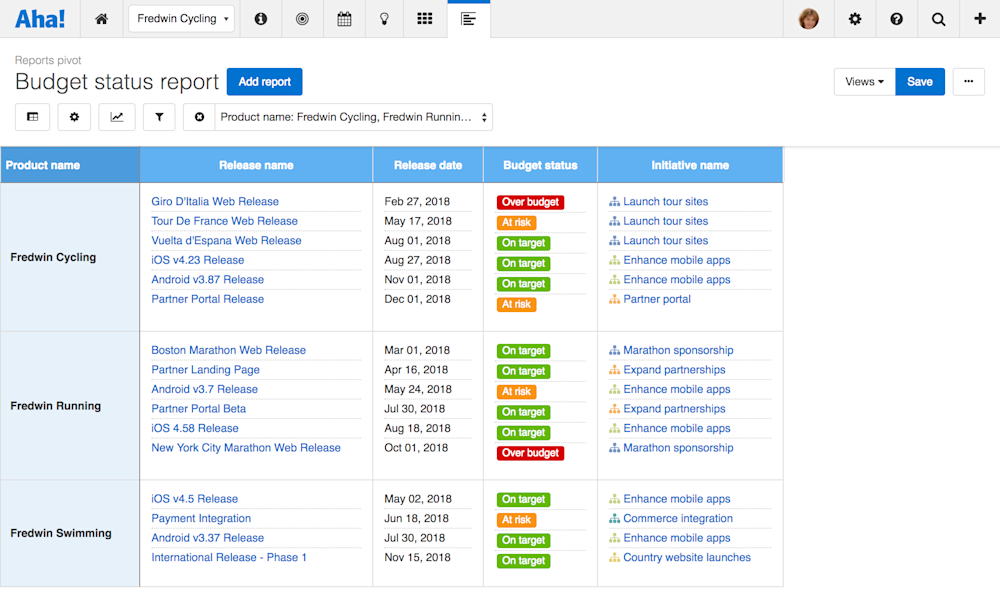Screen dimensions: 1000x590
Task: Open the ideas lightbulb icon
Action: (384, 18)
